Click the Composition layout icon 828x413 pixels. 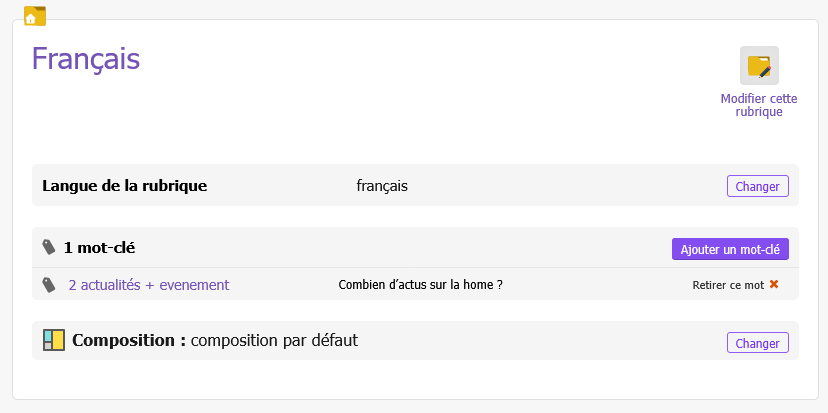(54, 341)
